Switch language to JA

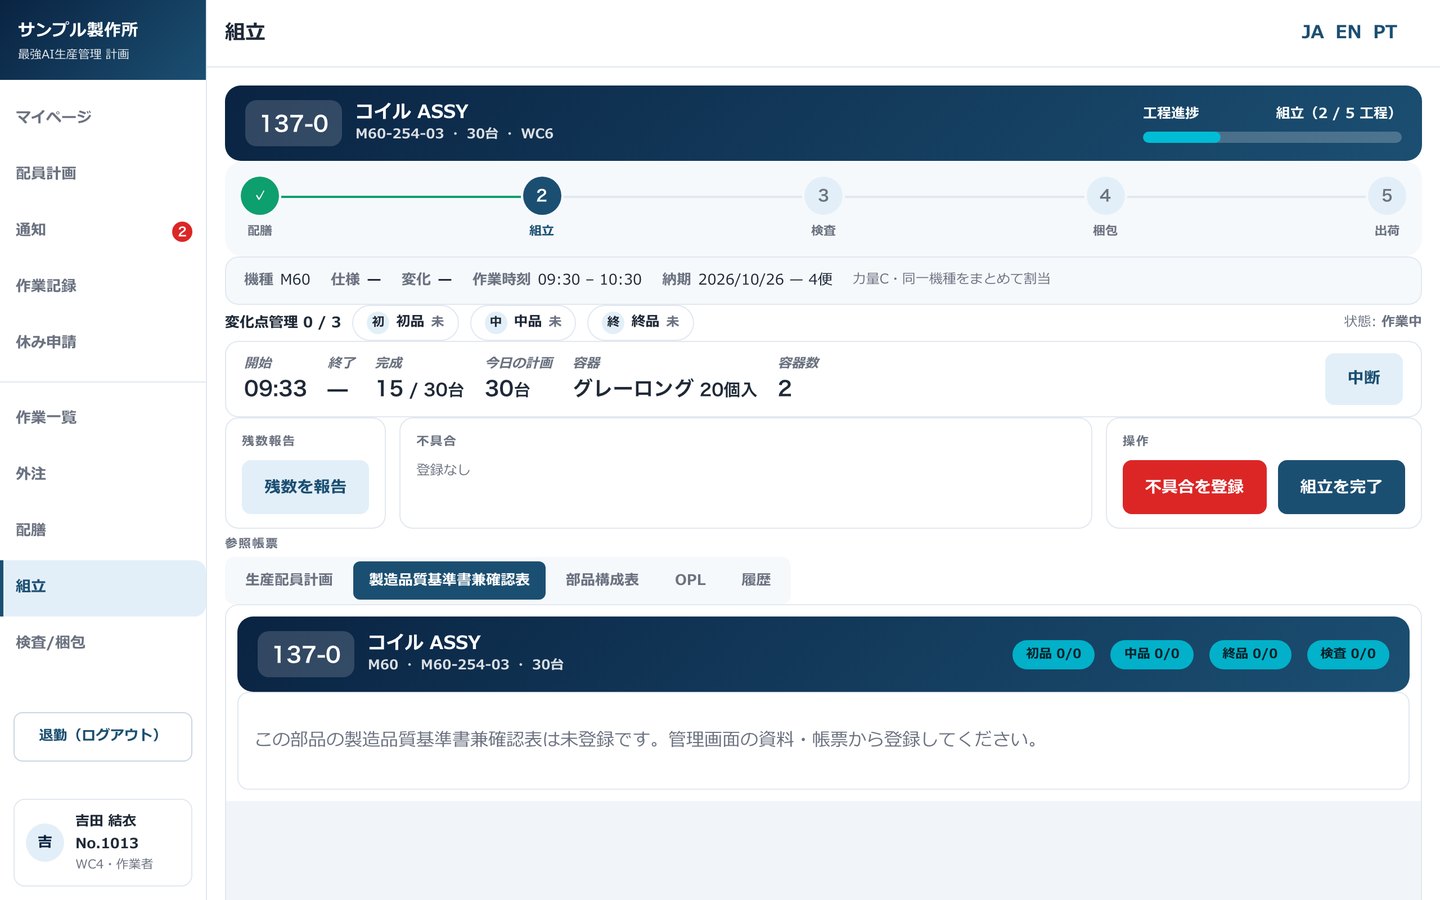click(1312, 32)
